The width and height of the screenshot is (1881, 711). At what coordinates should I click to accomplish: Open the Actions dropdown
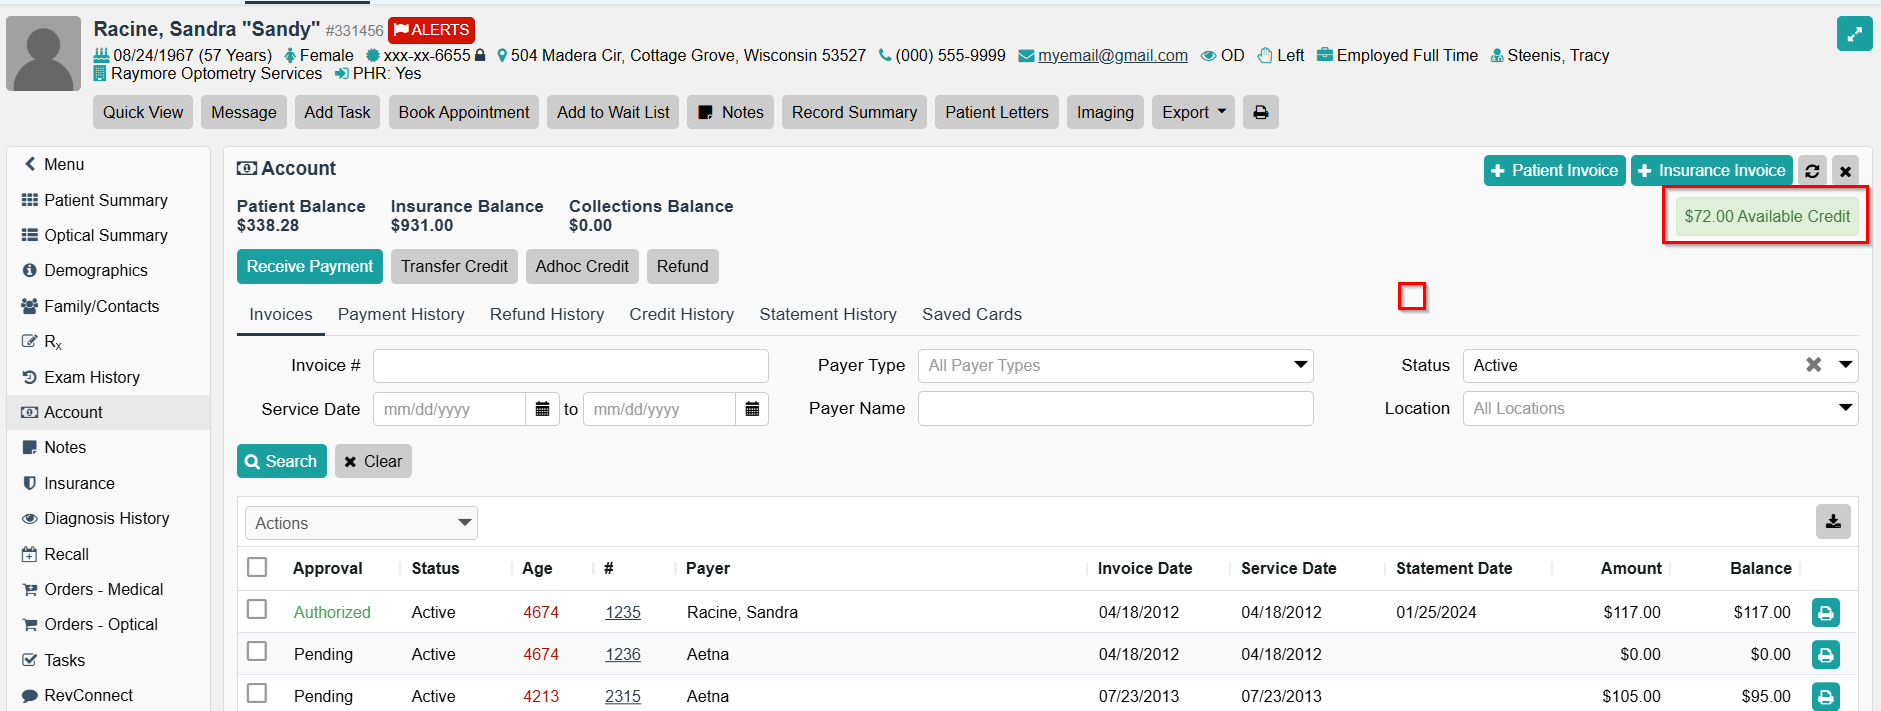[361, 523]
